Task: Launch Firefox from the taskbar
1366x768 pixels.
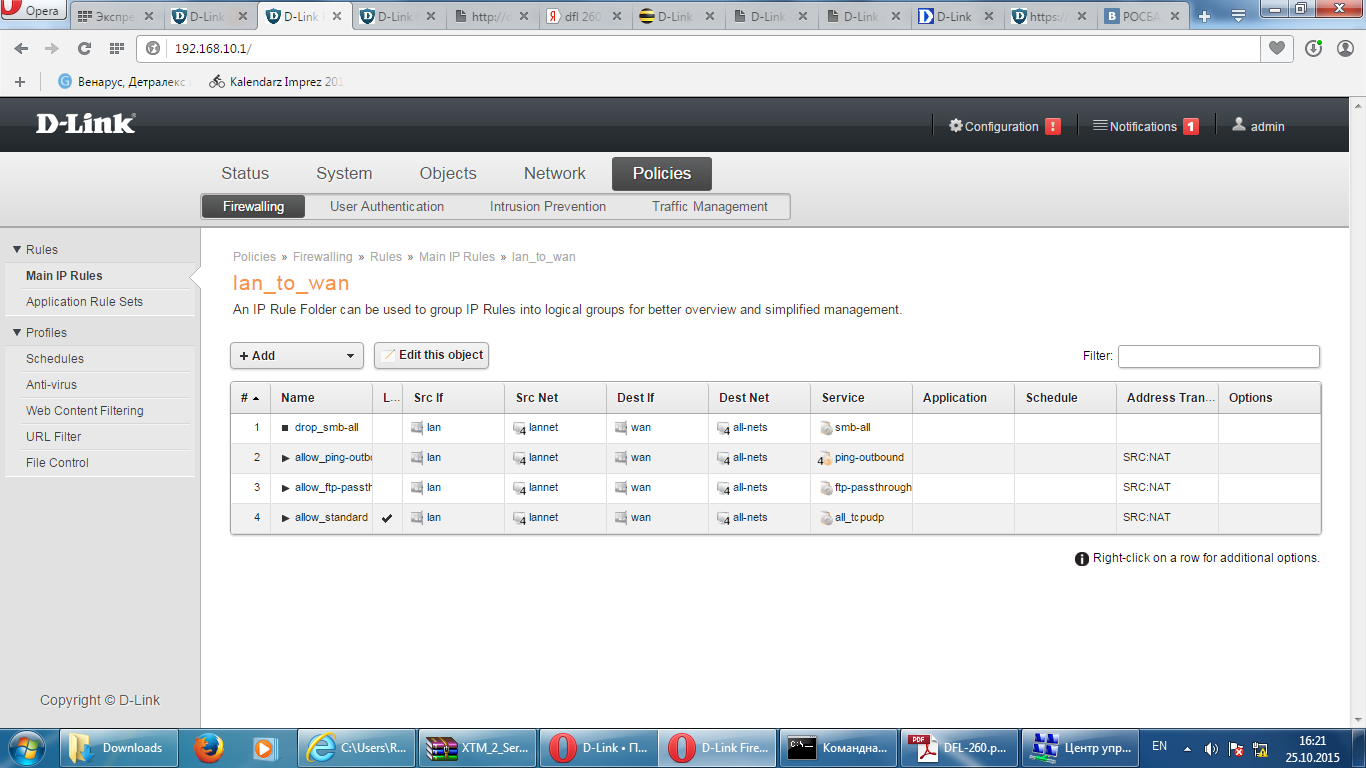Action: pyautogui.click(x=208, y=748)
